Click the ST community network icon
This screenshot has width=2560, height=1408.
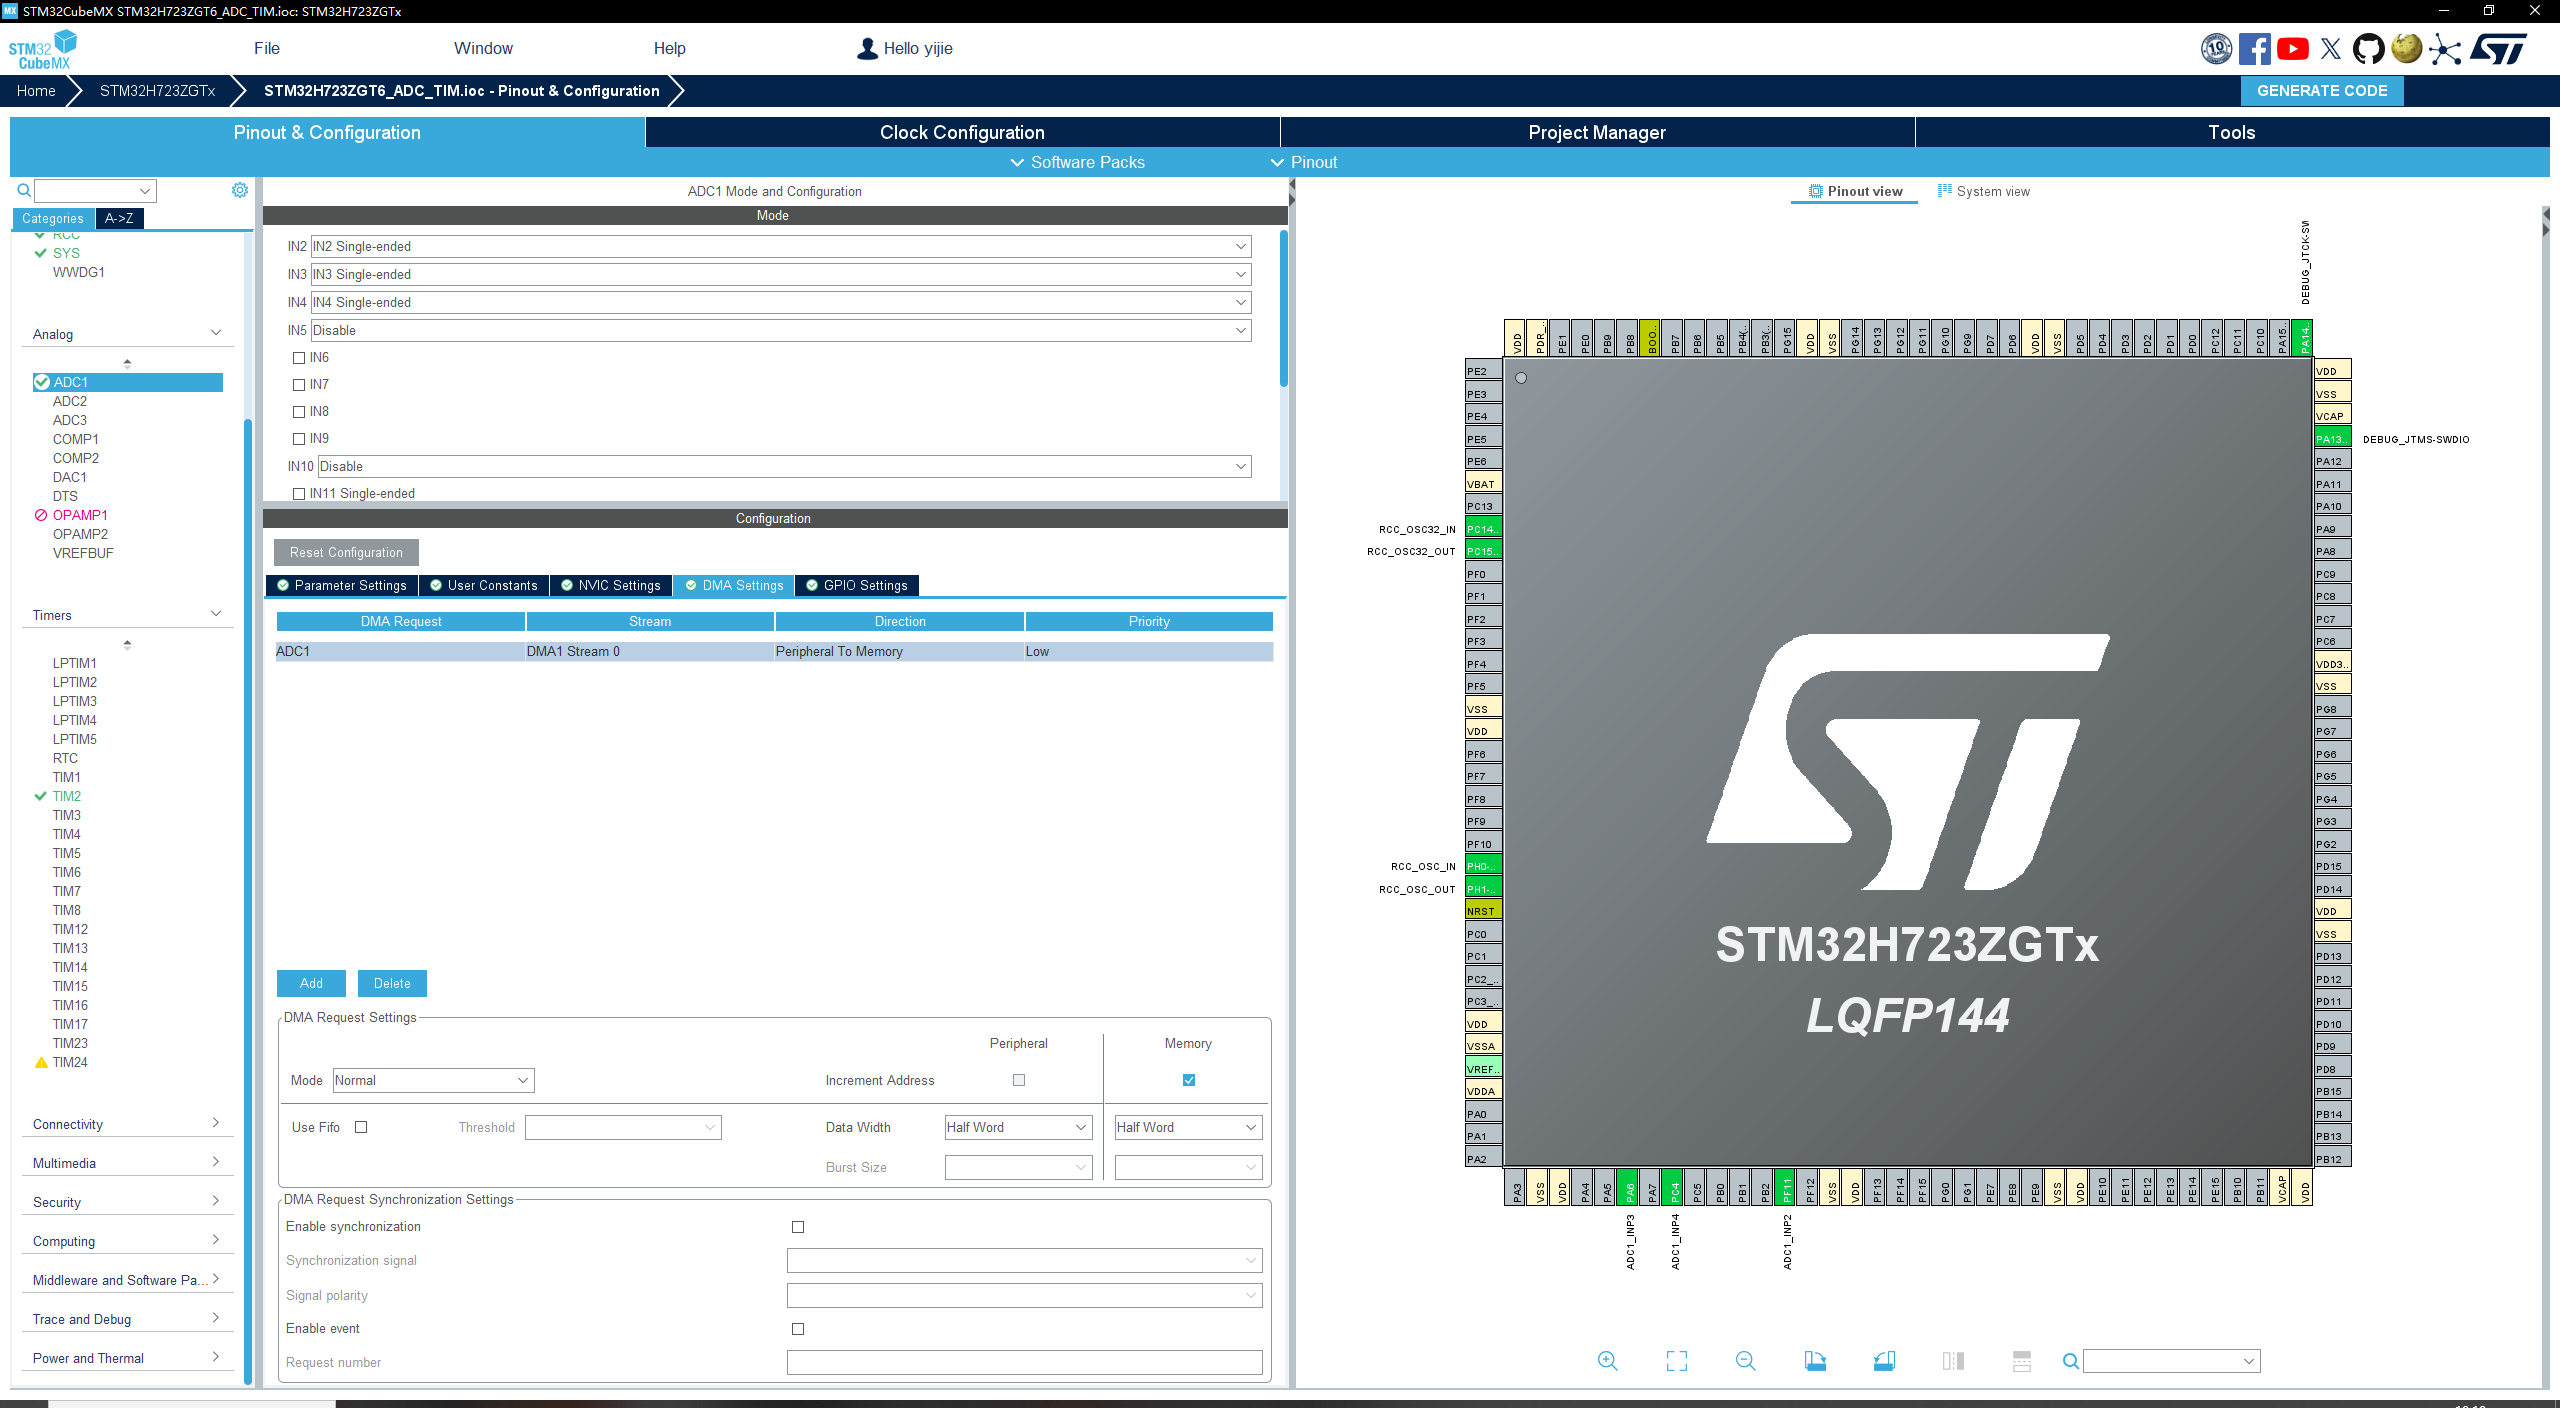click(2445, 48)
